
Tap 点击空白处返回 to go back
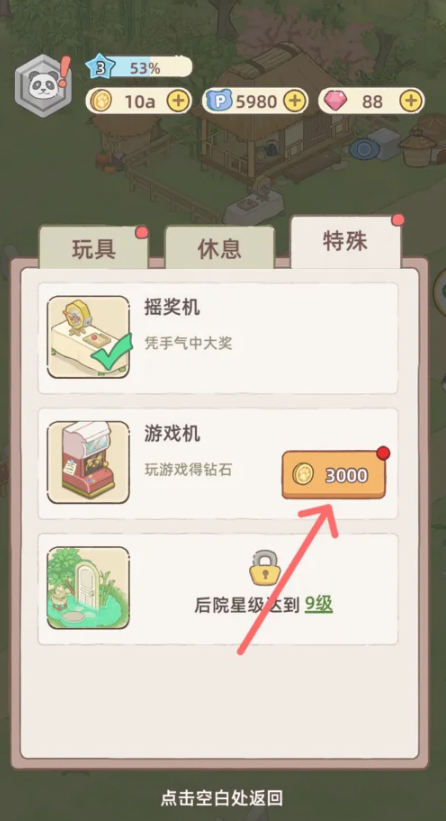click(x=222, y=798)
